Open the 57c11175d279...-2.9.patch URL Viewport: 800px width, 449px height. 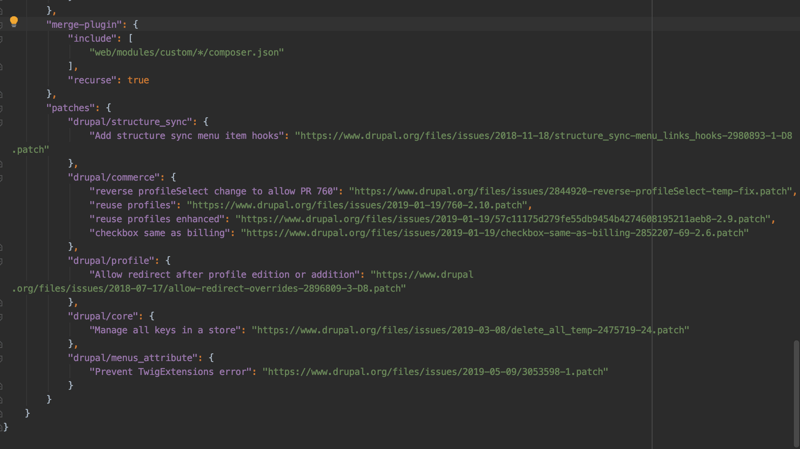503,219
